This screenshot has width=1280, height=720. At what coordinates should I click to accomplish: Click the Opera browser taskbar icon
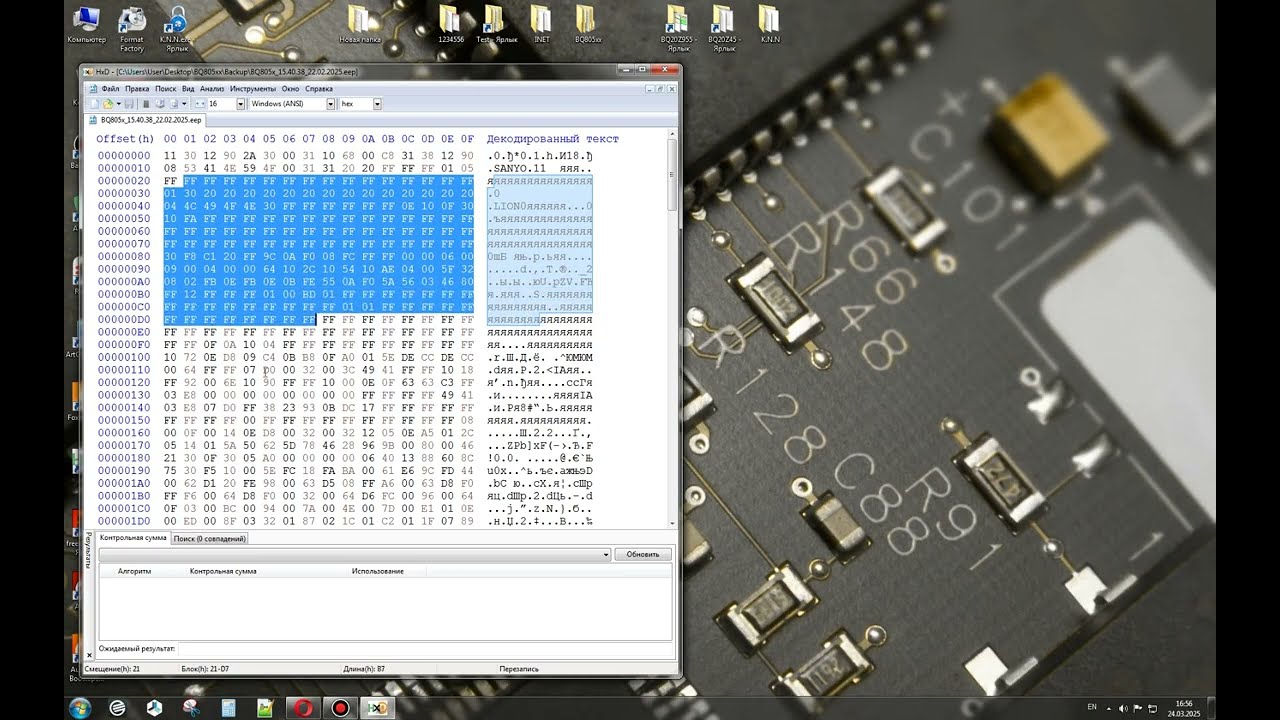(x=302, y=707)
